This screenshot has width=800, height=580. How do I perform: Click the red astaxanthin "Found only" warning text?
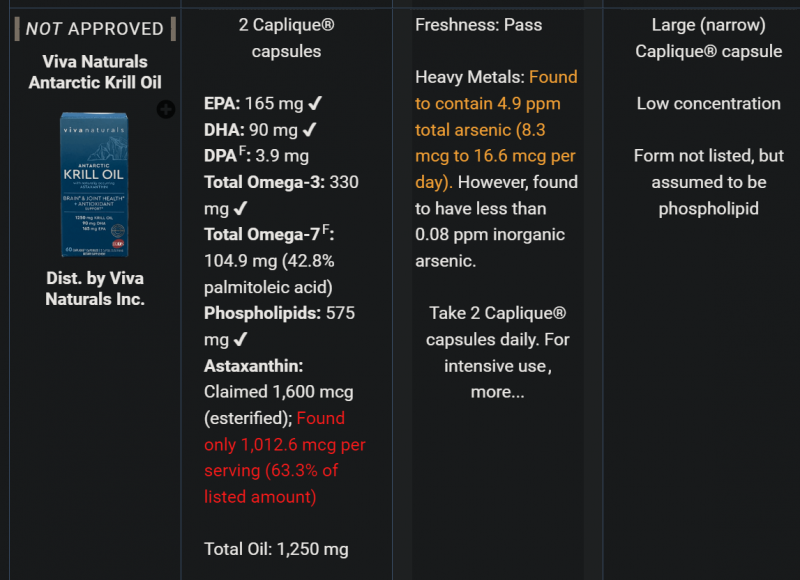(x=285, y=457)
